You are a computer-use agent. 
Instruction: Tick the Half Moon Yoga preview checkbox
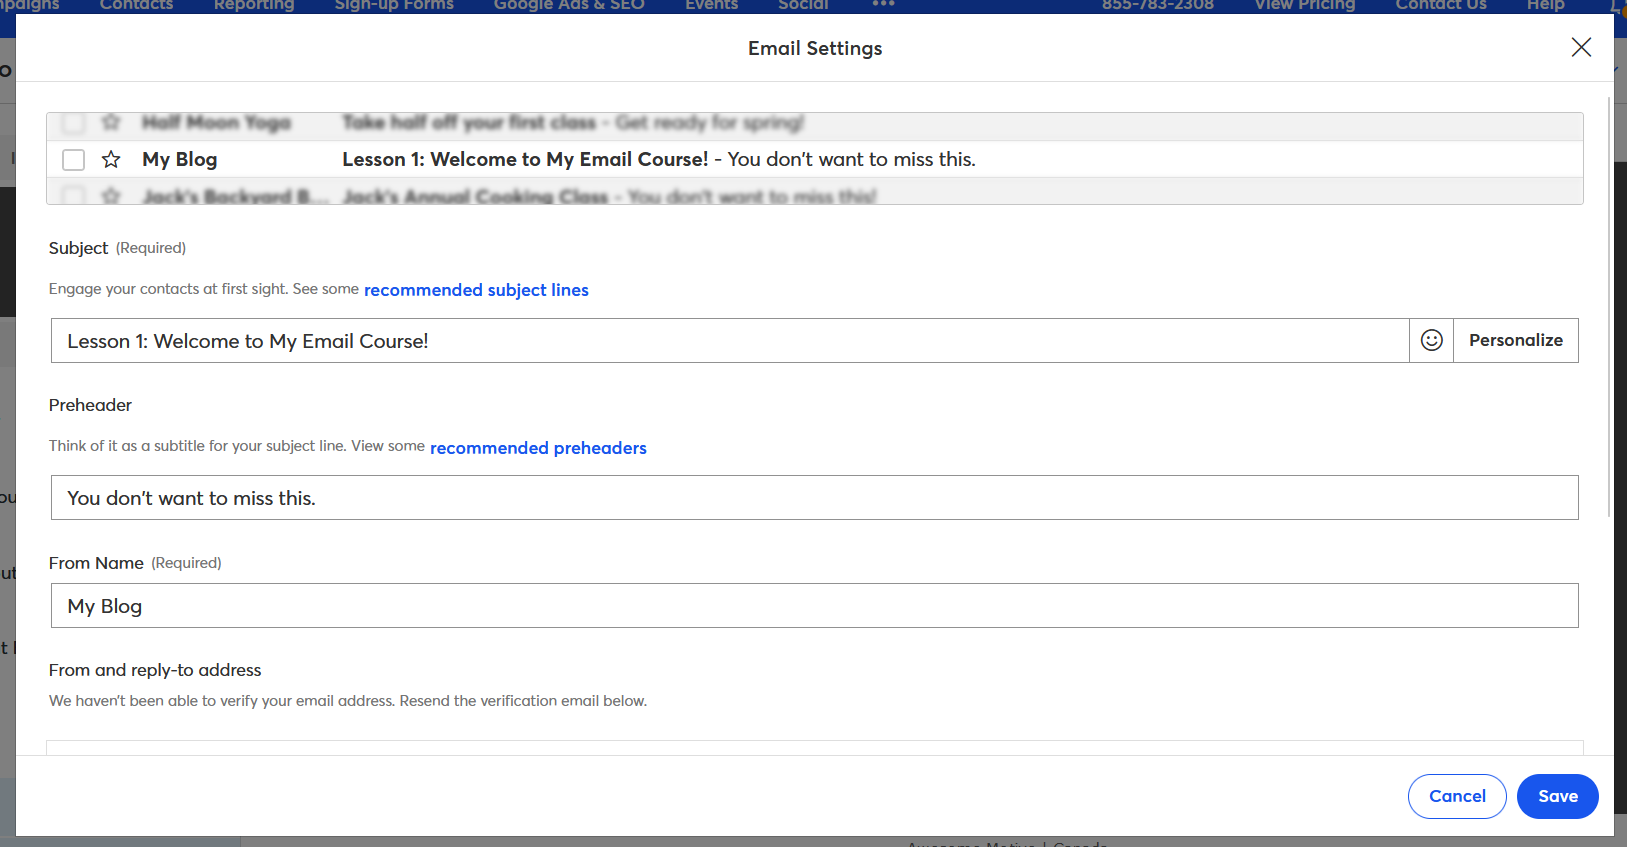[73, 122]
